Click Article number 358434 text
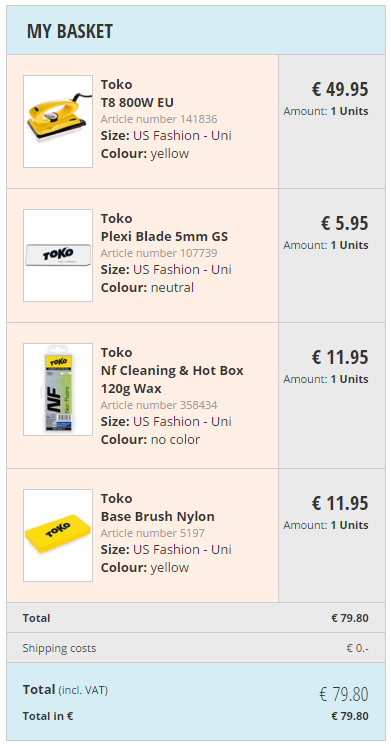 point(159,405)
